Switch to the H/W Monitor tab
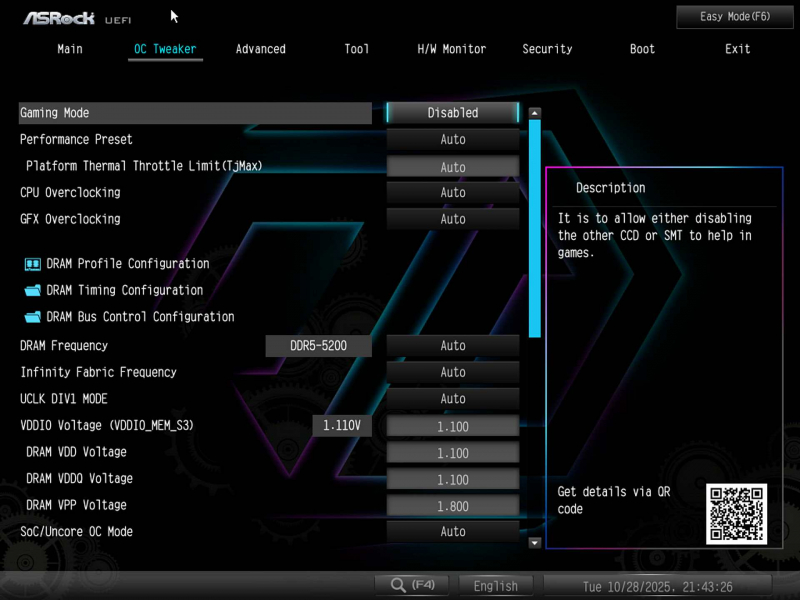This screenshot has width=800, height=600. pyautogui.click(x=451, y=49)
